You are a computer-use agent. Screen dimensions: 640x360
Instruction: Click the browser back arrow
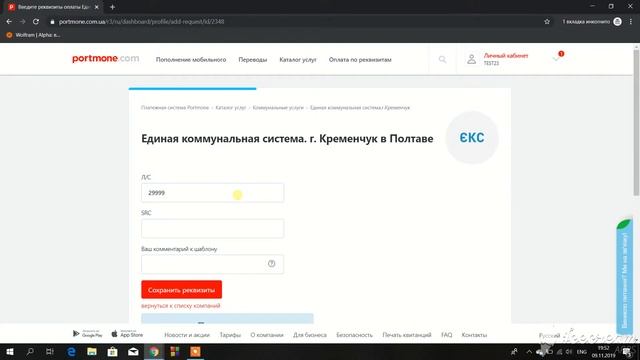pos(9,22)
